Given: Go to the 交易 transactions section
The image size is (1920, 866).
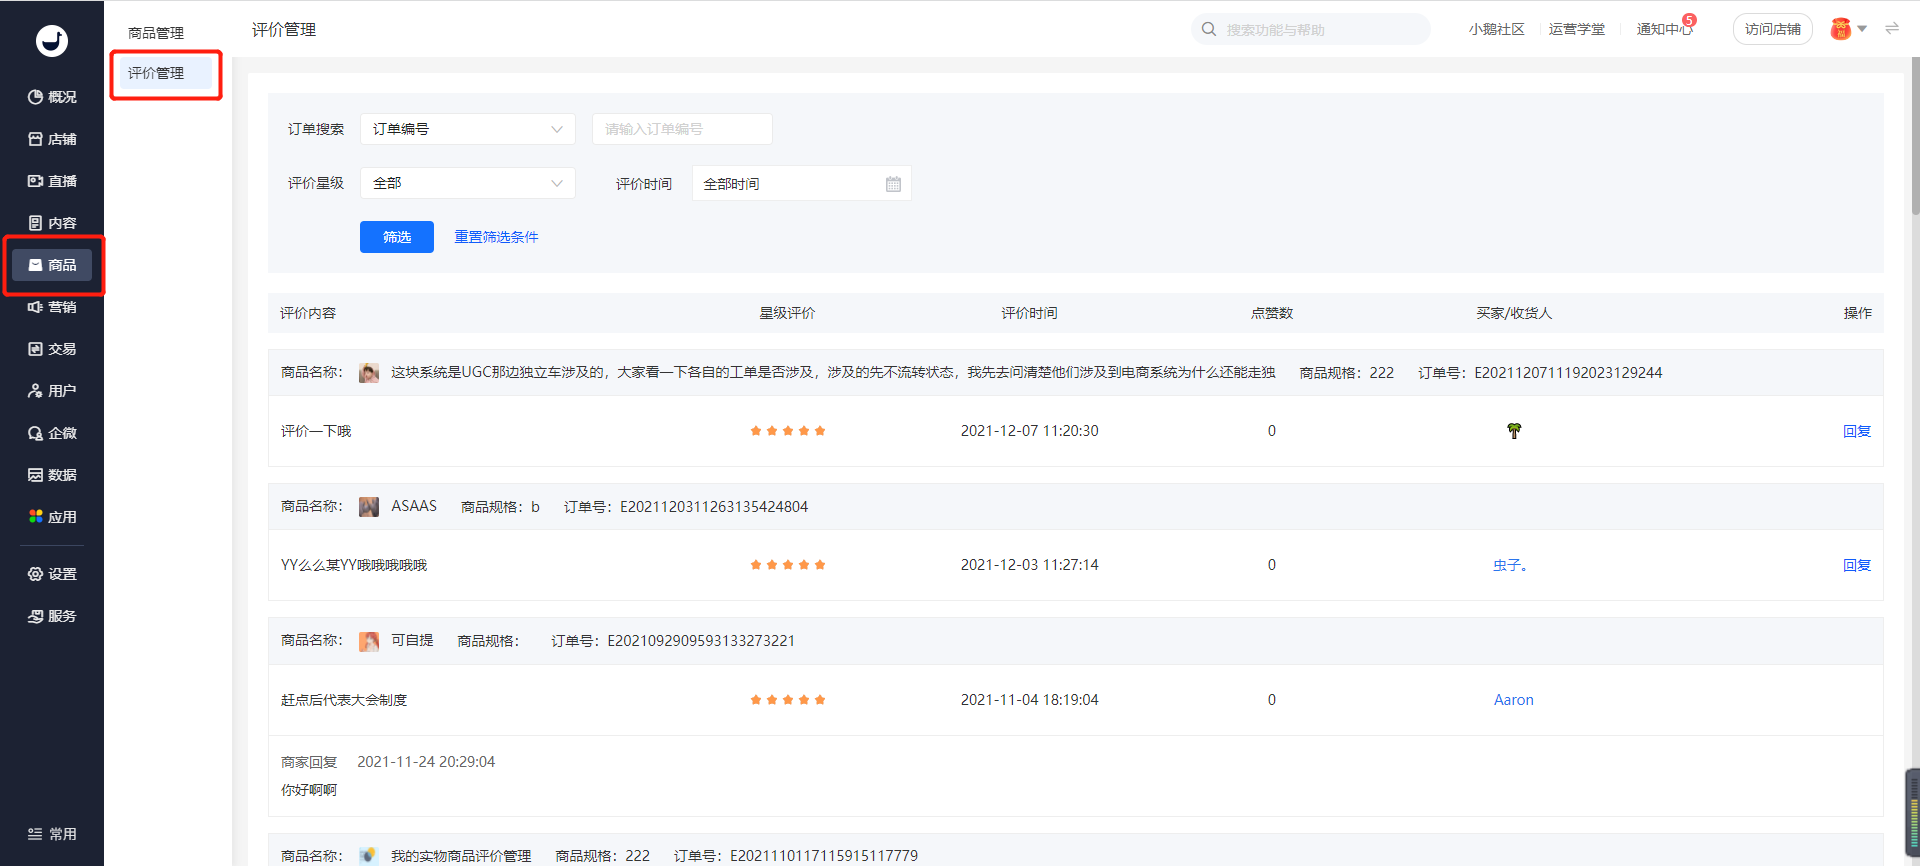Looking at the screenshot, I should [x=52, y=349].
